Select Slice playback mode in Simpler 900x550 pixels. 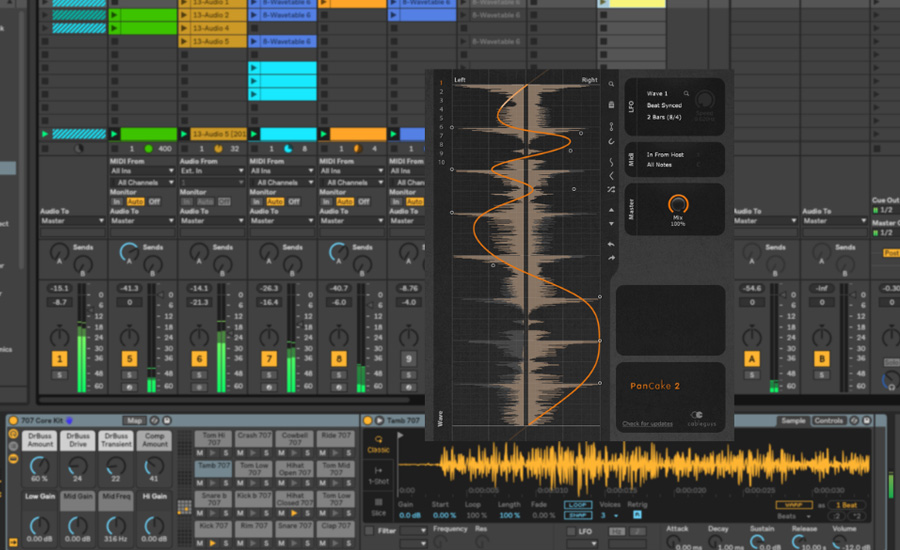(378, 507)
